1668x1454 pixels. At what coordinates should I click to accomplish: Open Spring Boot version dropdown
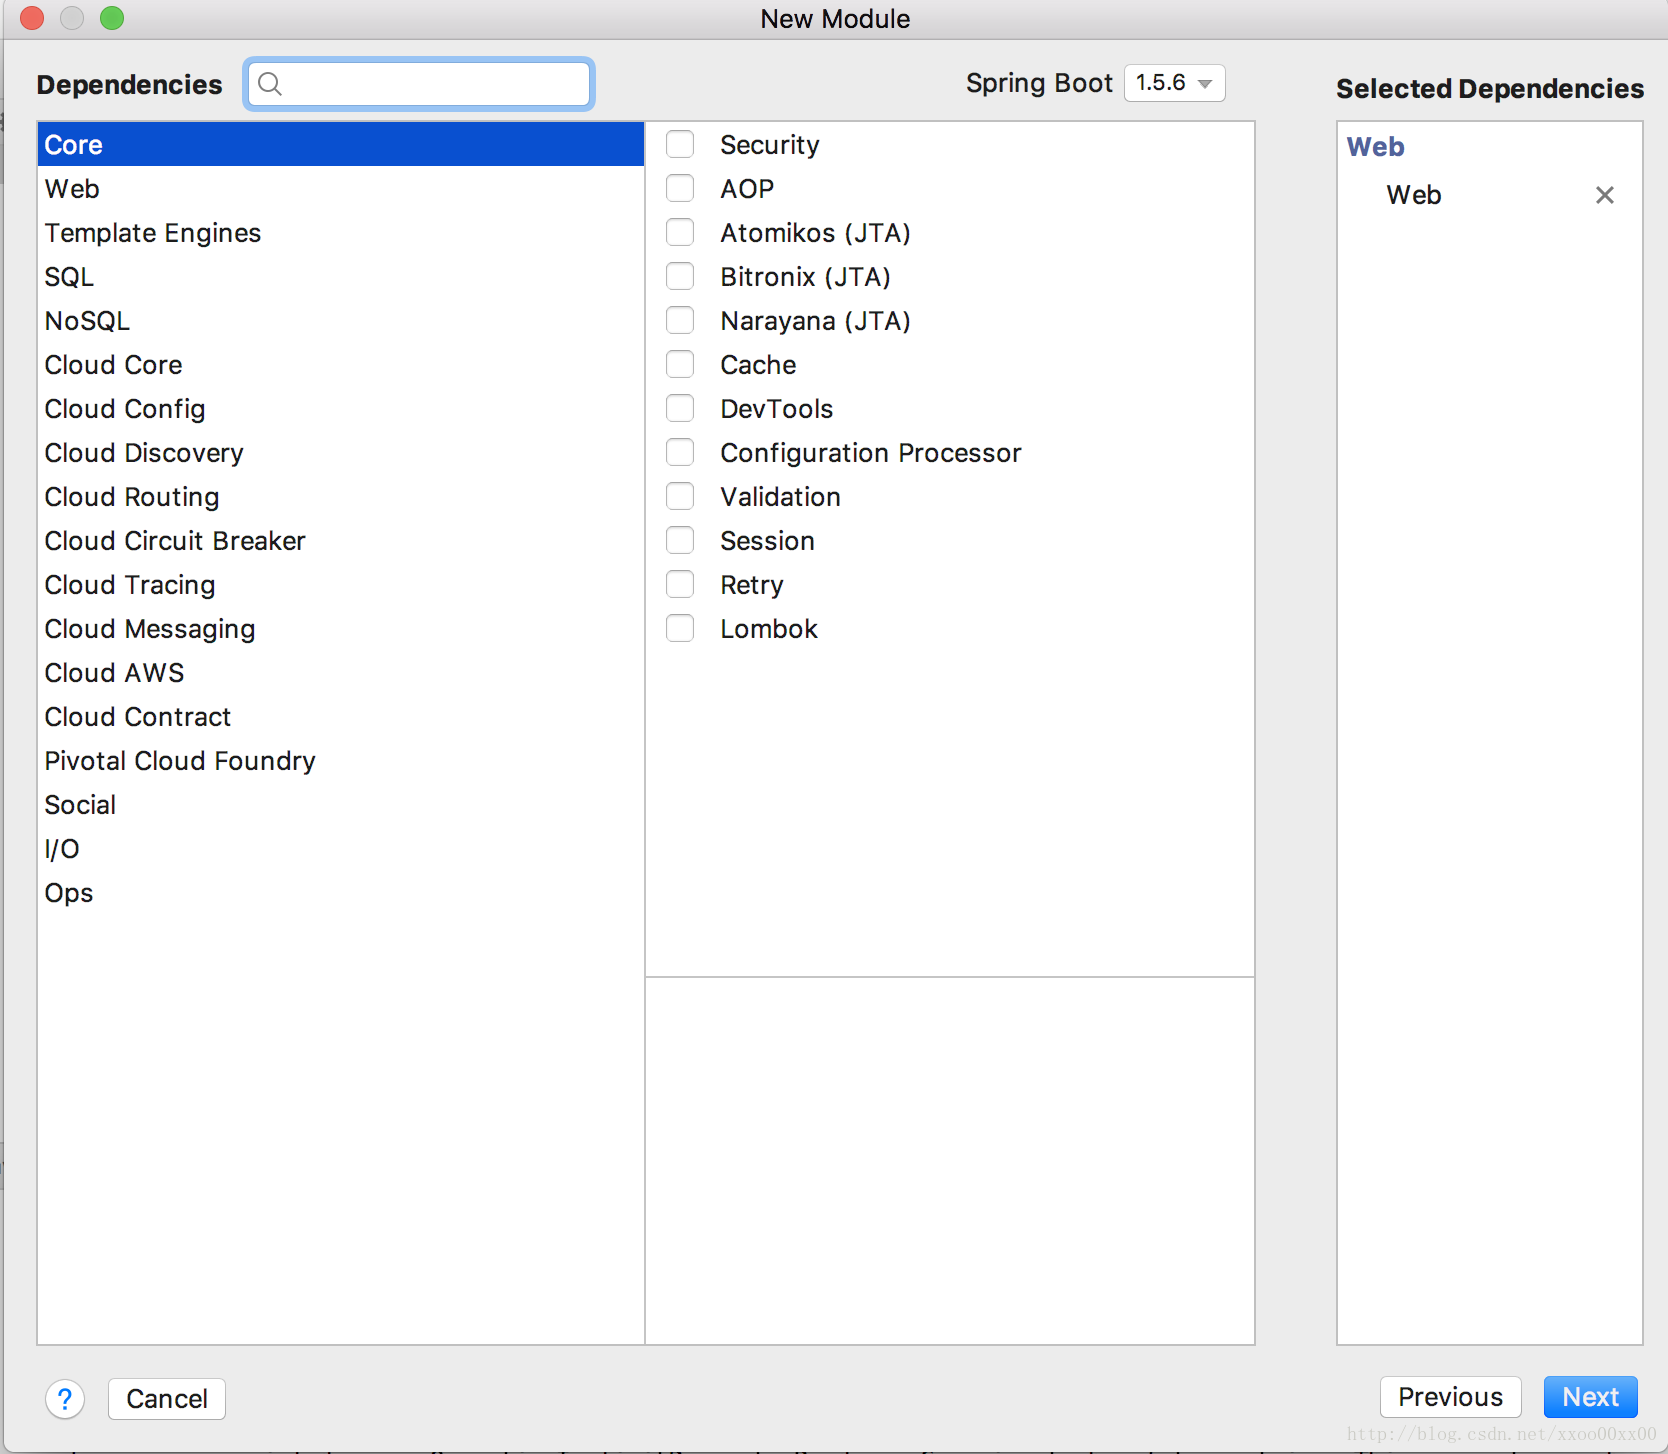click(1174, 83)
